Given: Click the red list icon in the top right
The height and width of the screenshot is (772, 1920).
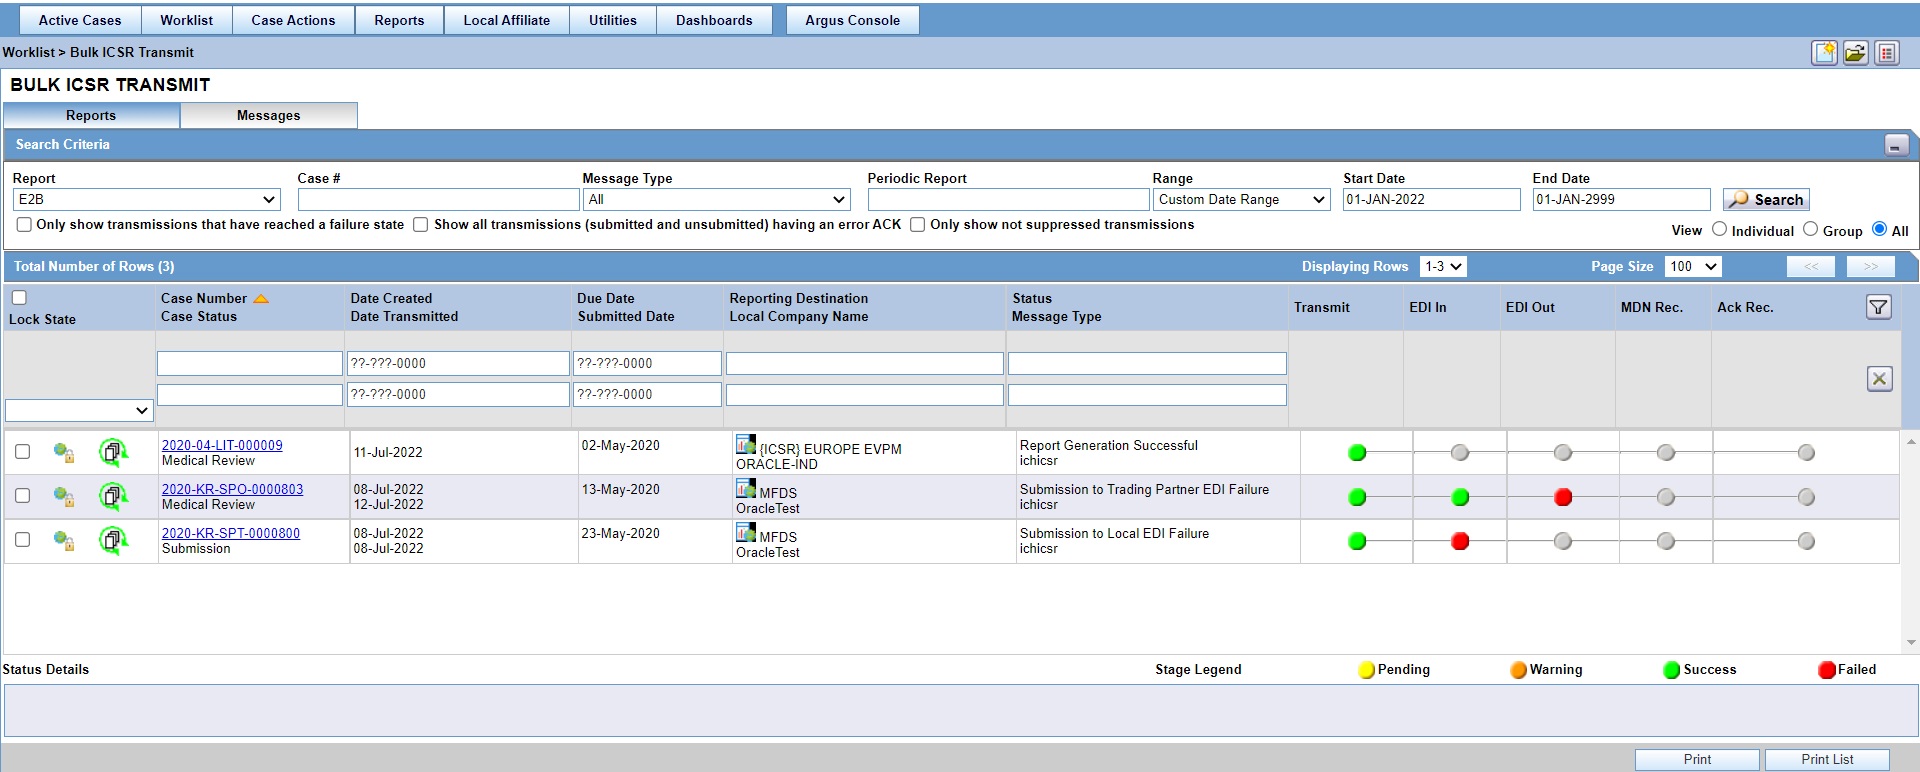Looking at the screenshot, I should [x=1887, y=53].
